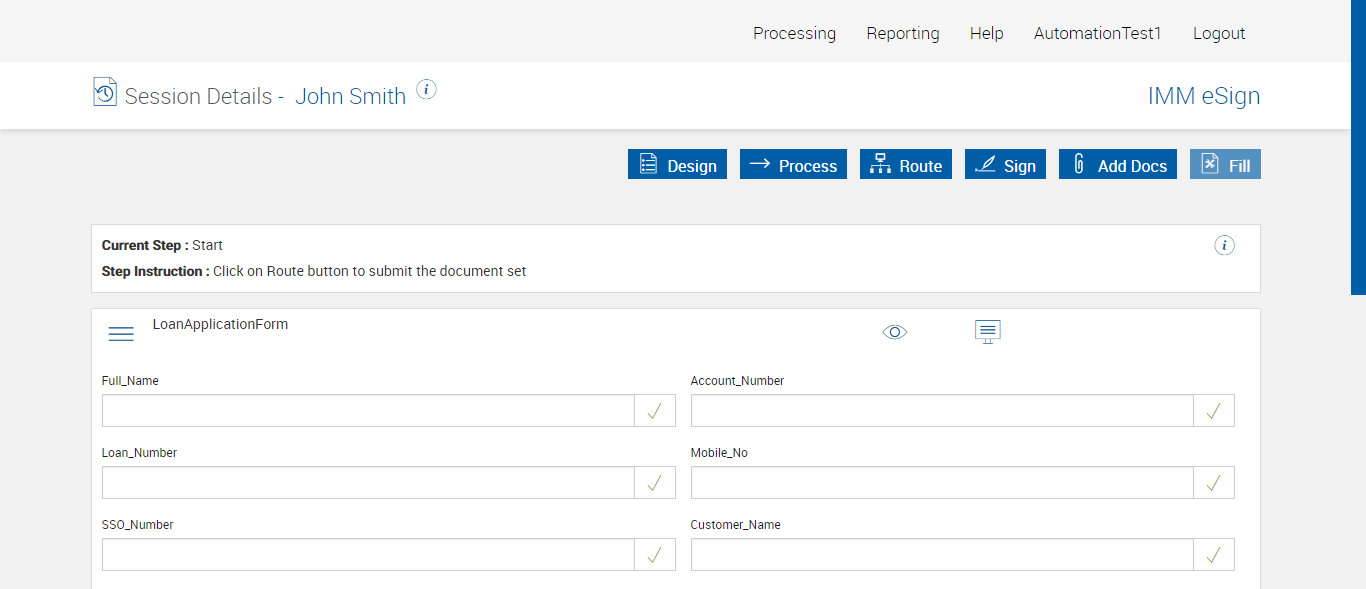
Task: Open the LoanApplicationForm hamburger menu
Action: pos(121,334)
